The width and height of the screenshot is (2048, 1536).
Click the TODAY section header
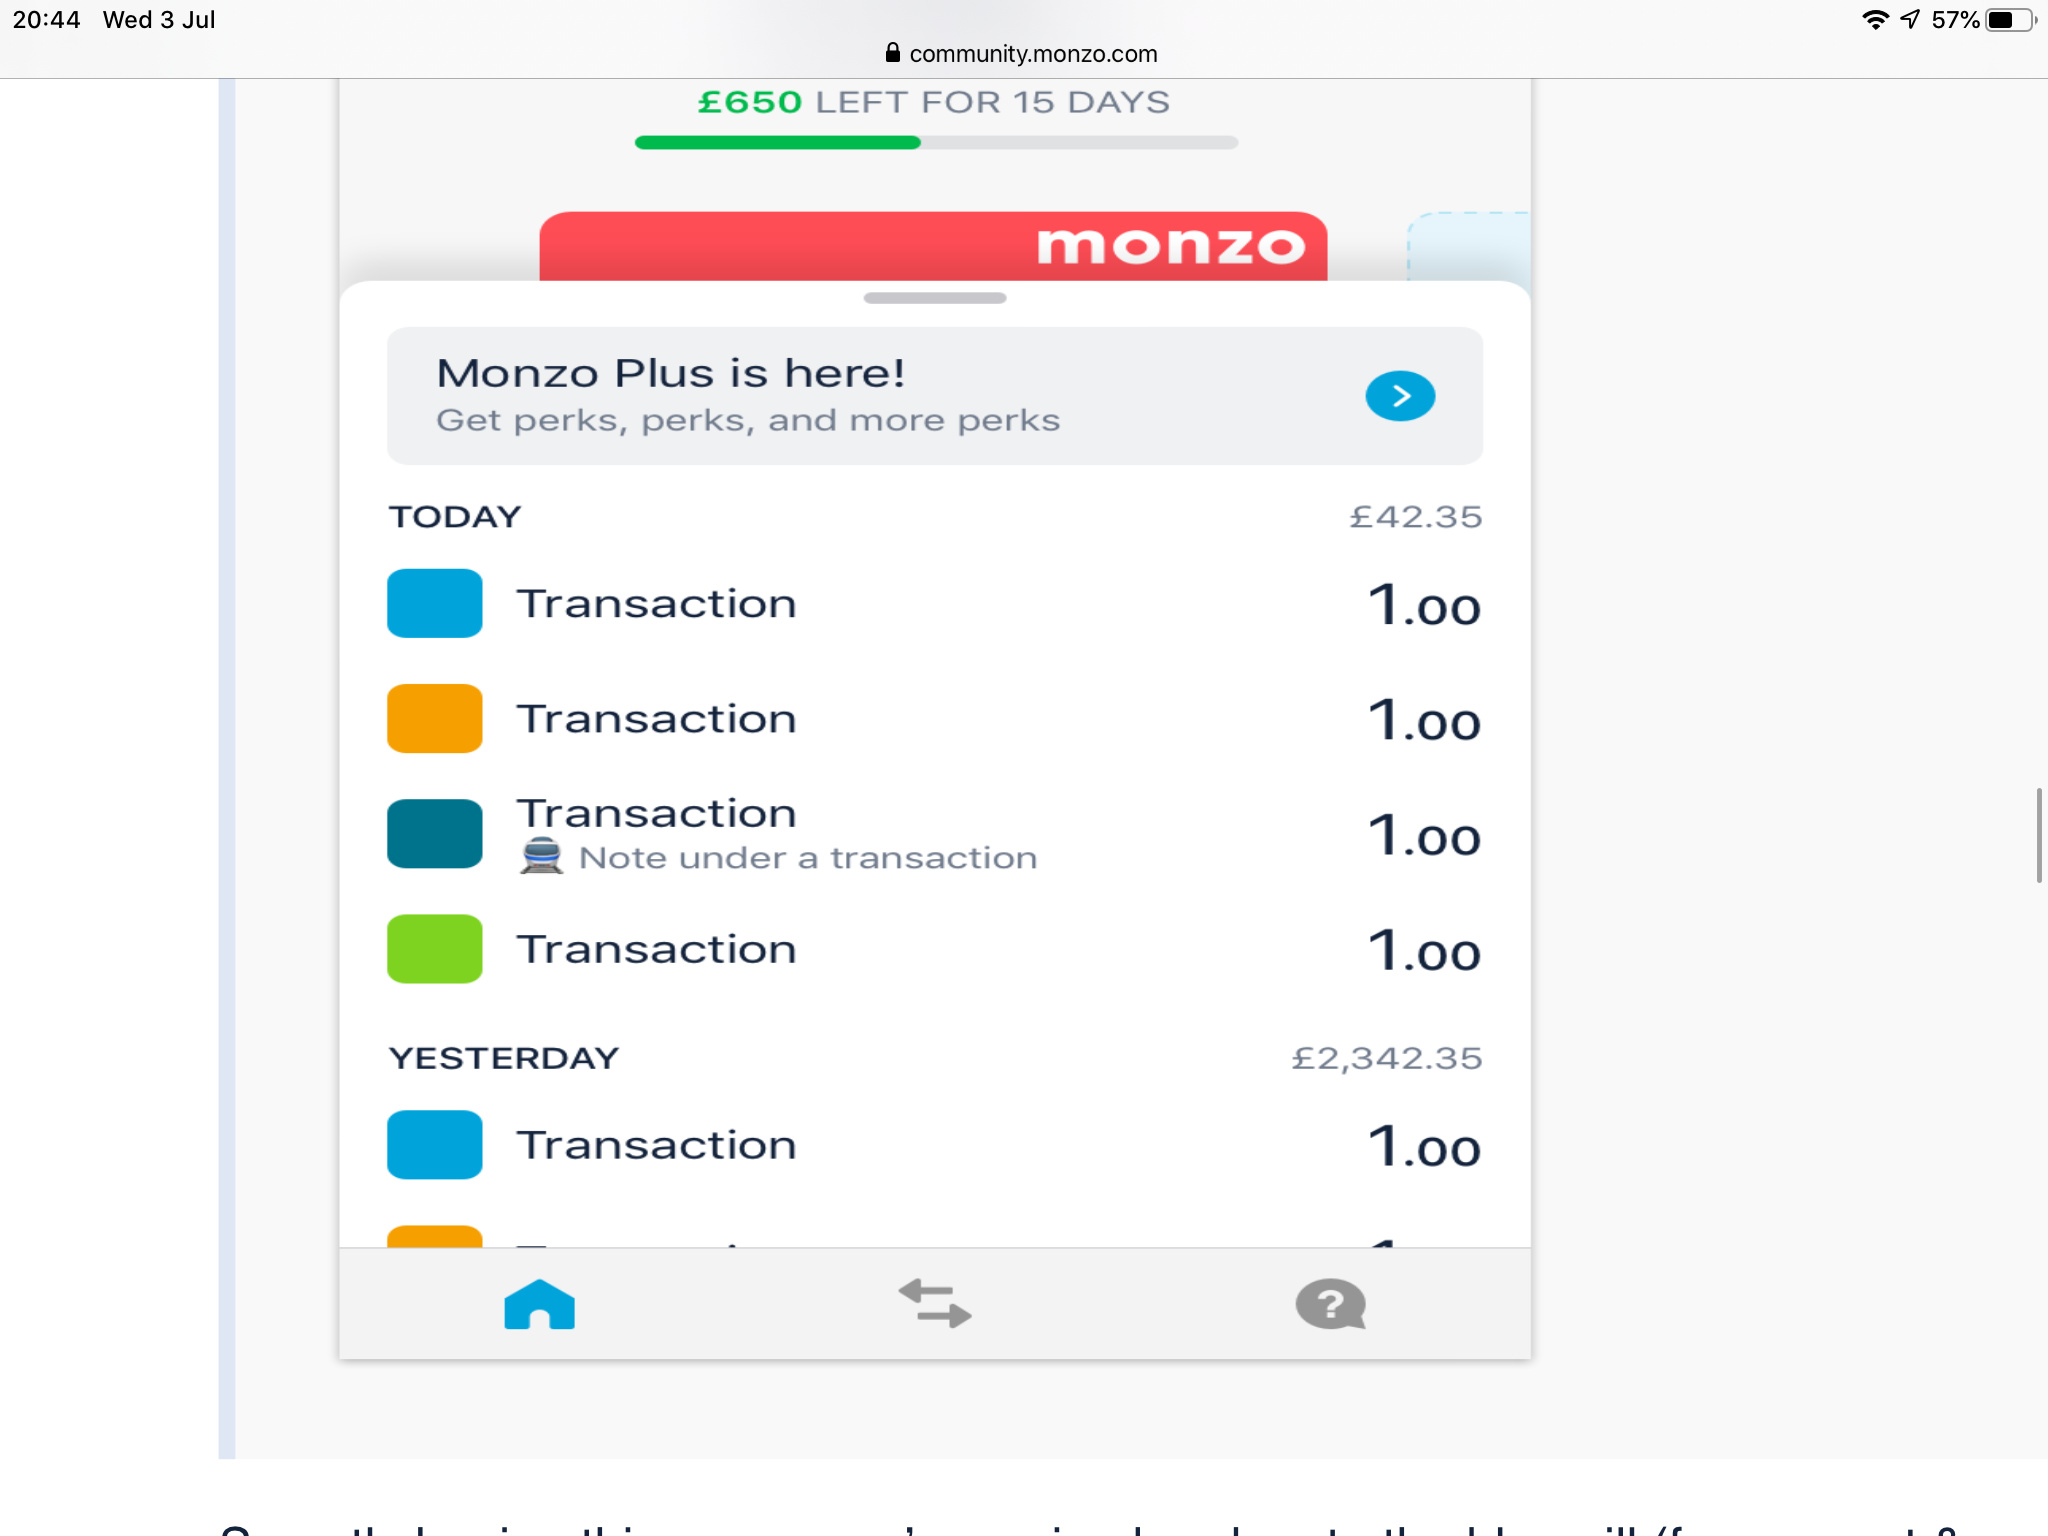(x=455, y=517)
